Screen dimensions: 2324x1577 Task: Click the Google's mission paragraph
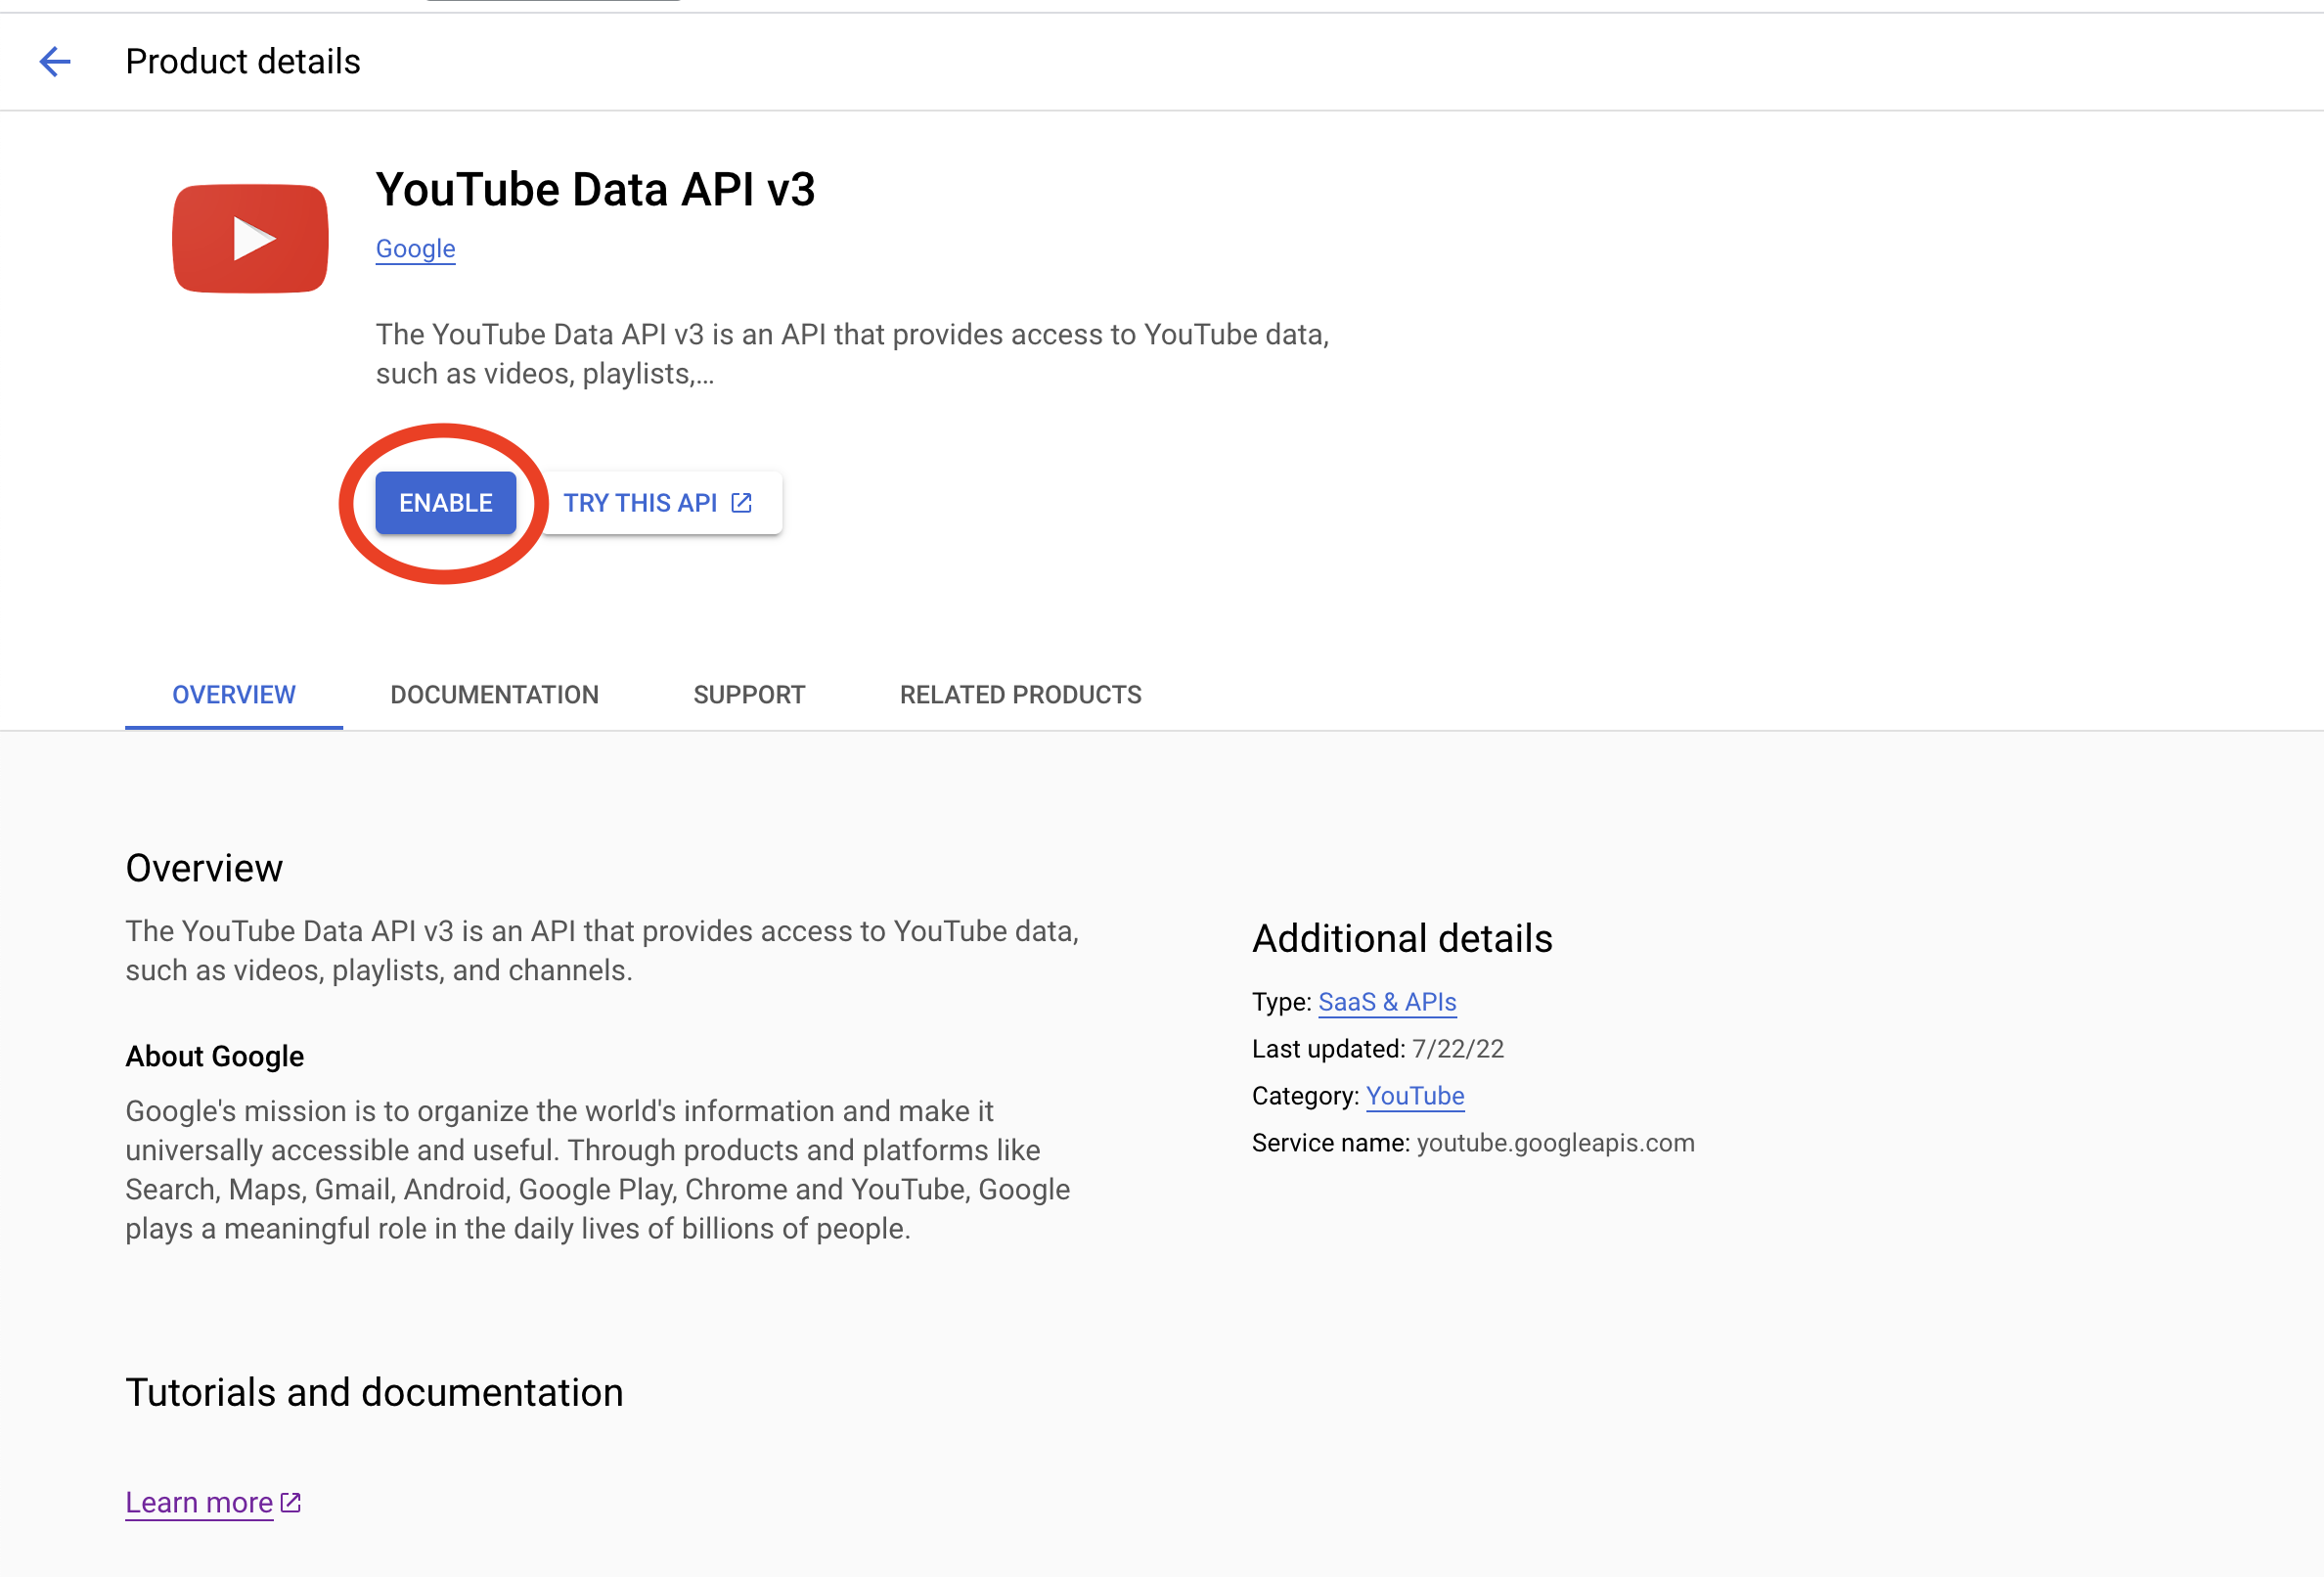[x=598, y=1169]
